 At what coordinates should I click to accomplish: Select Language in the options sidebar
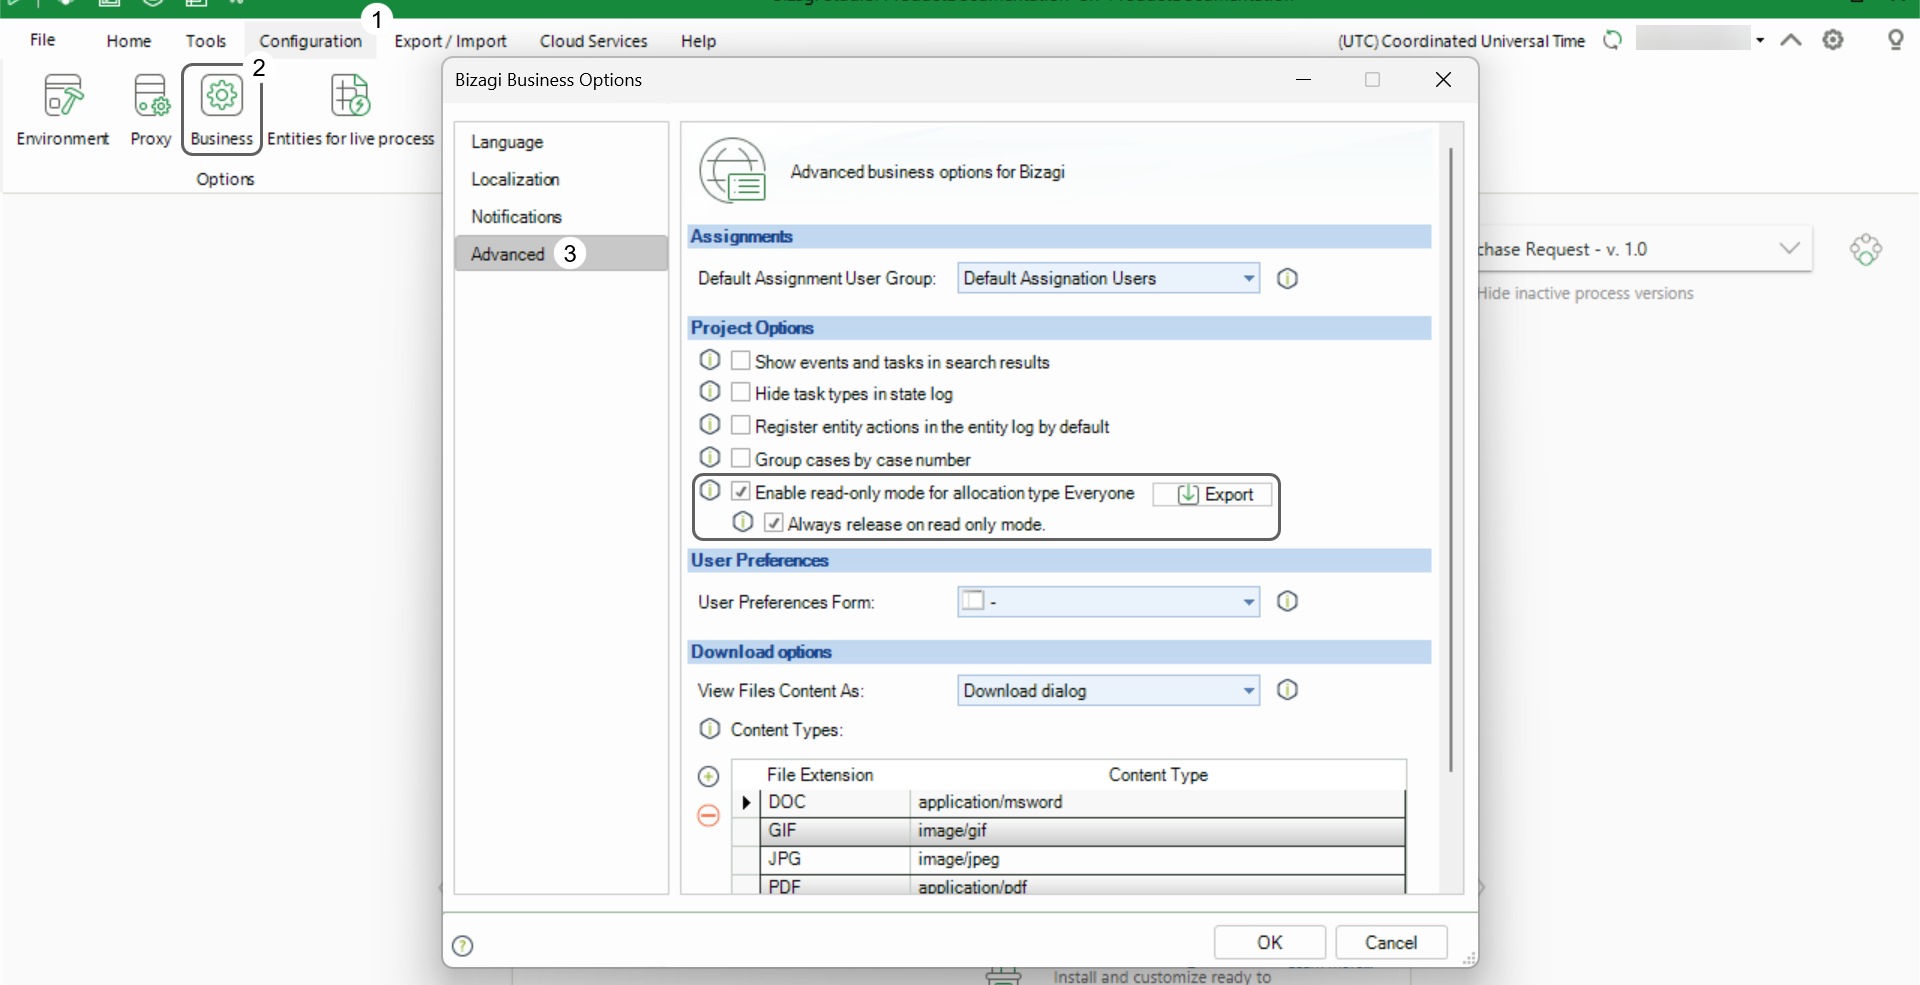coord(561,142)
